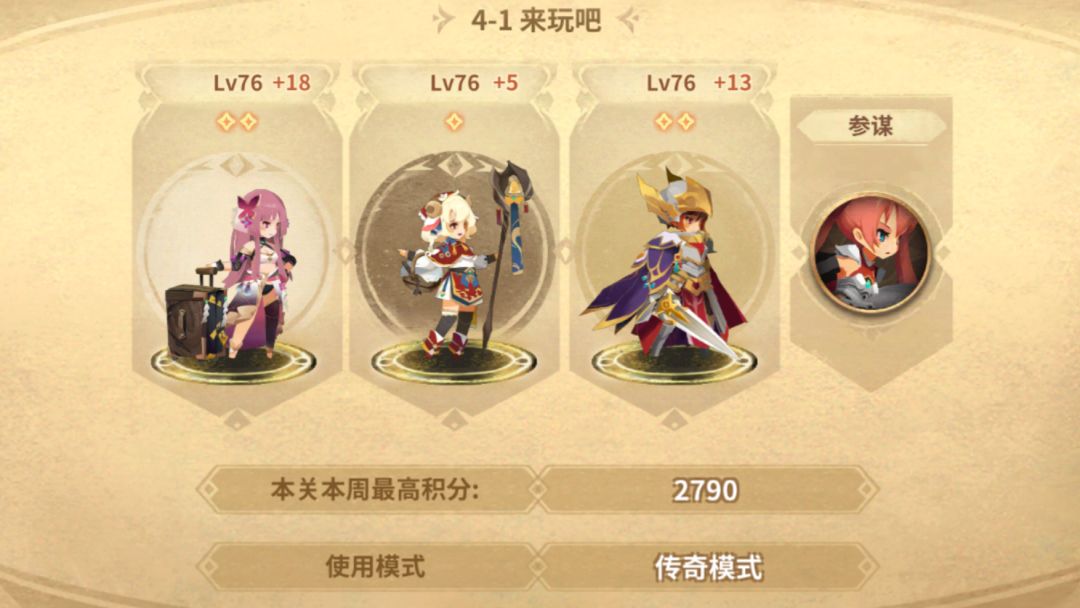Open the red-haired 参谋 advisor portrait

click(871, 253)
